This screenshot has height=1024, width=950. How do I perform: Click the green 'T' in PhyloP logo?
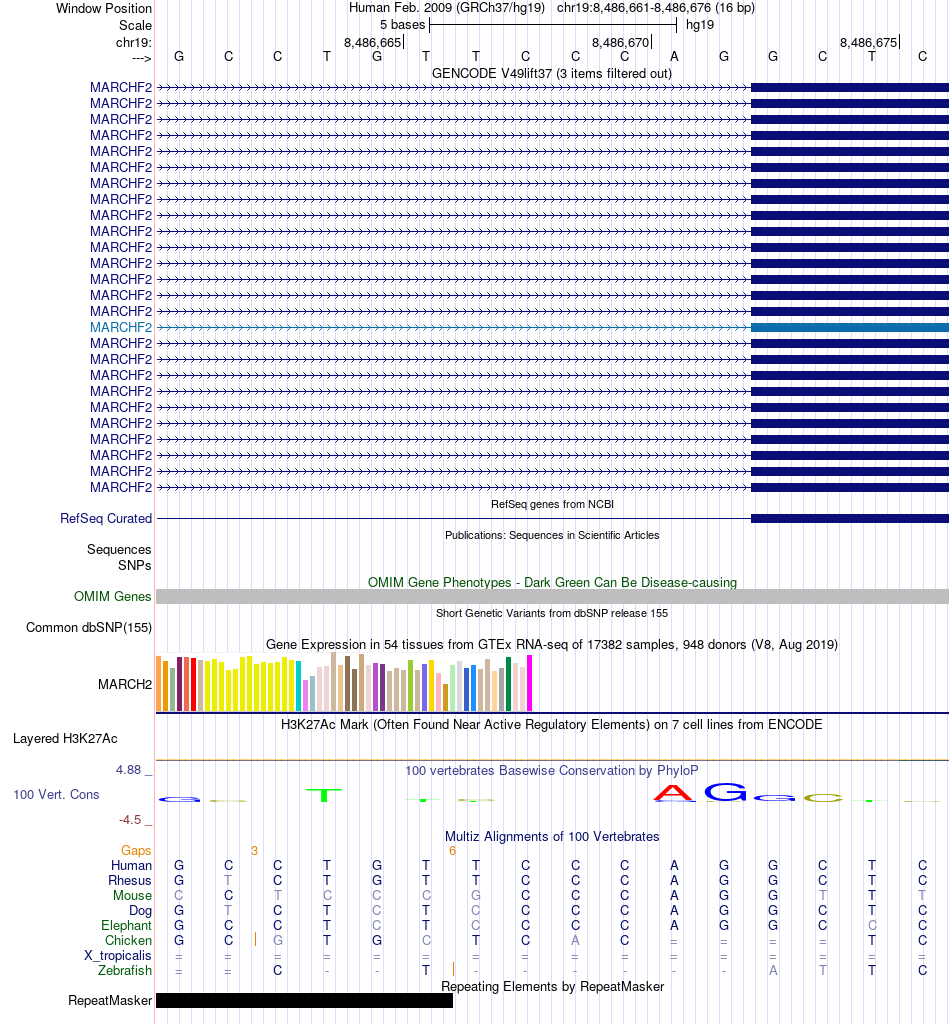click(324, 795)
